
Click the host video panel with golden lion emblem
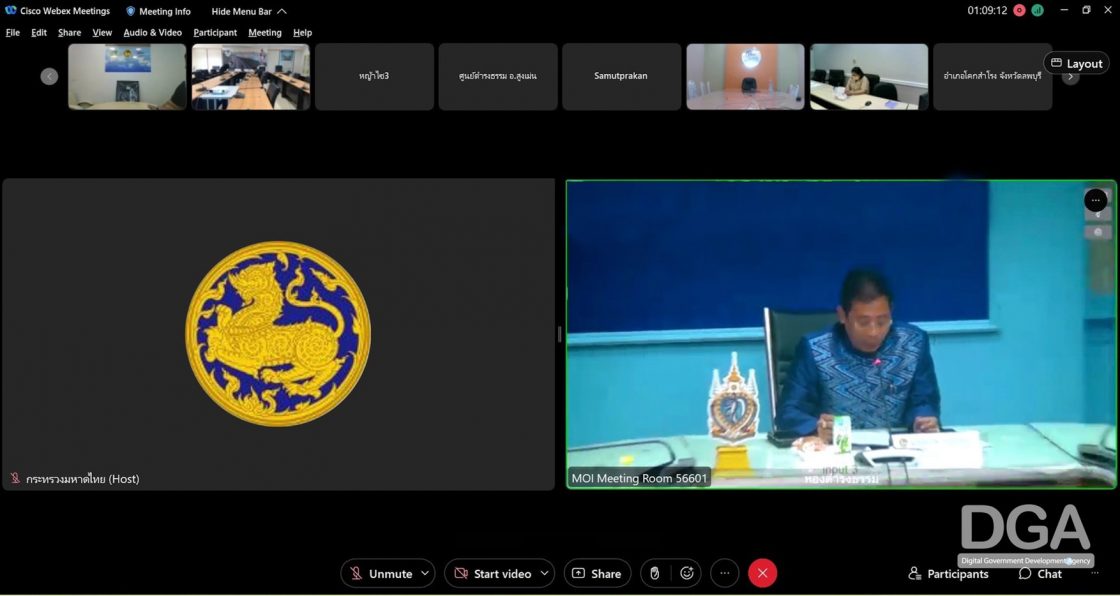pyautogui.click(x=279, y=334)
